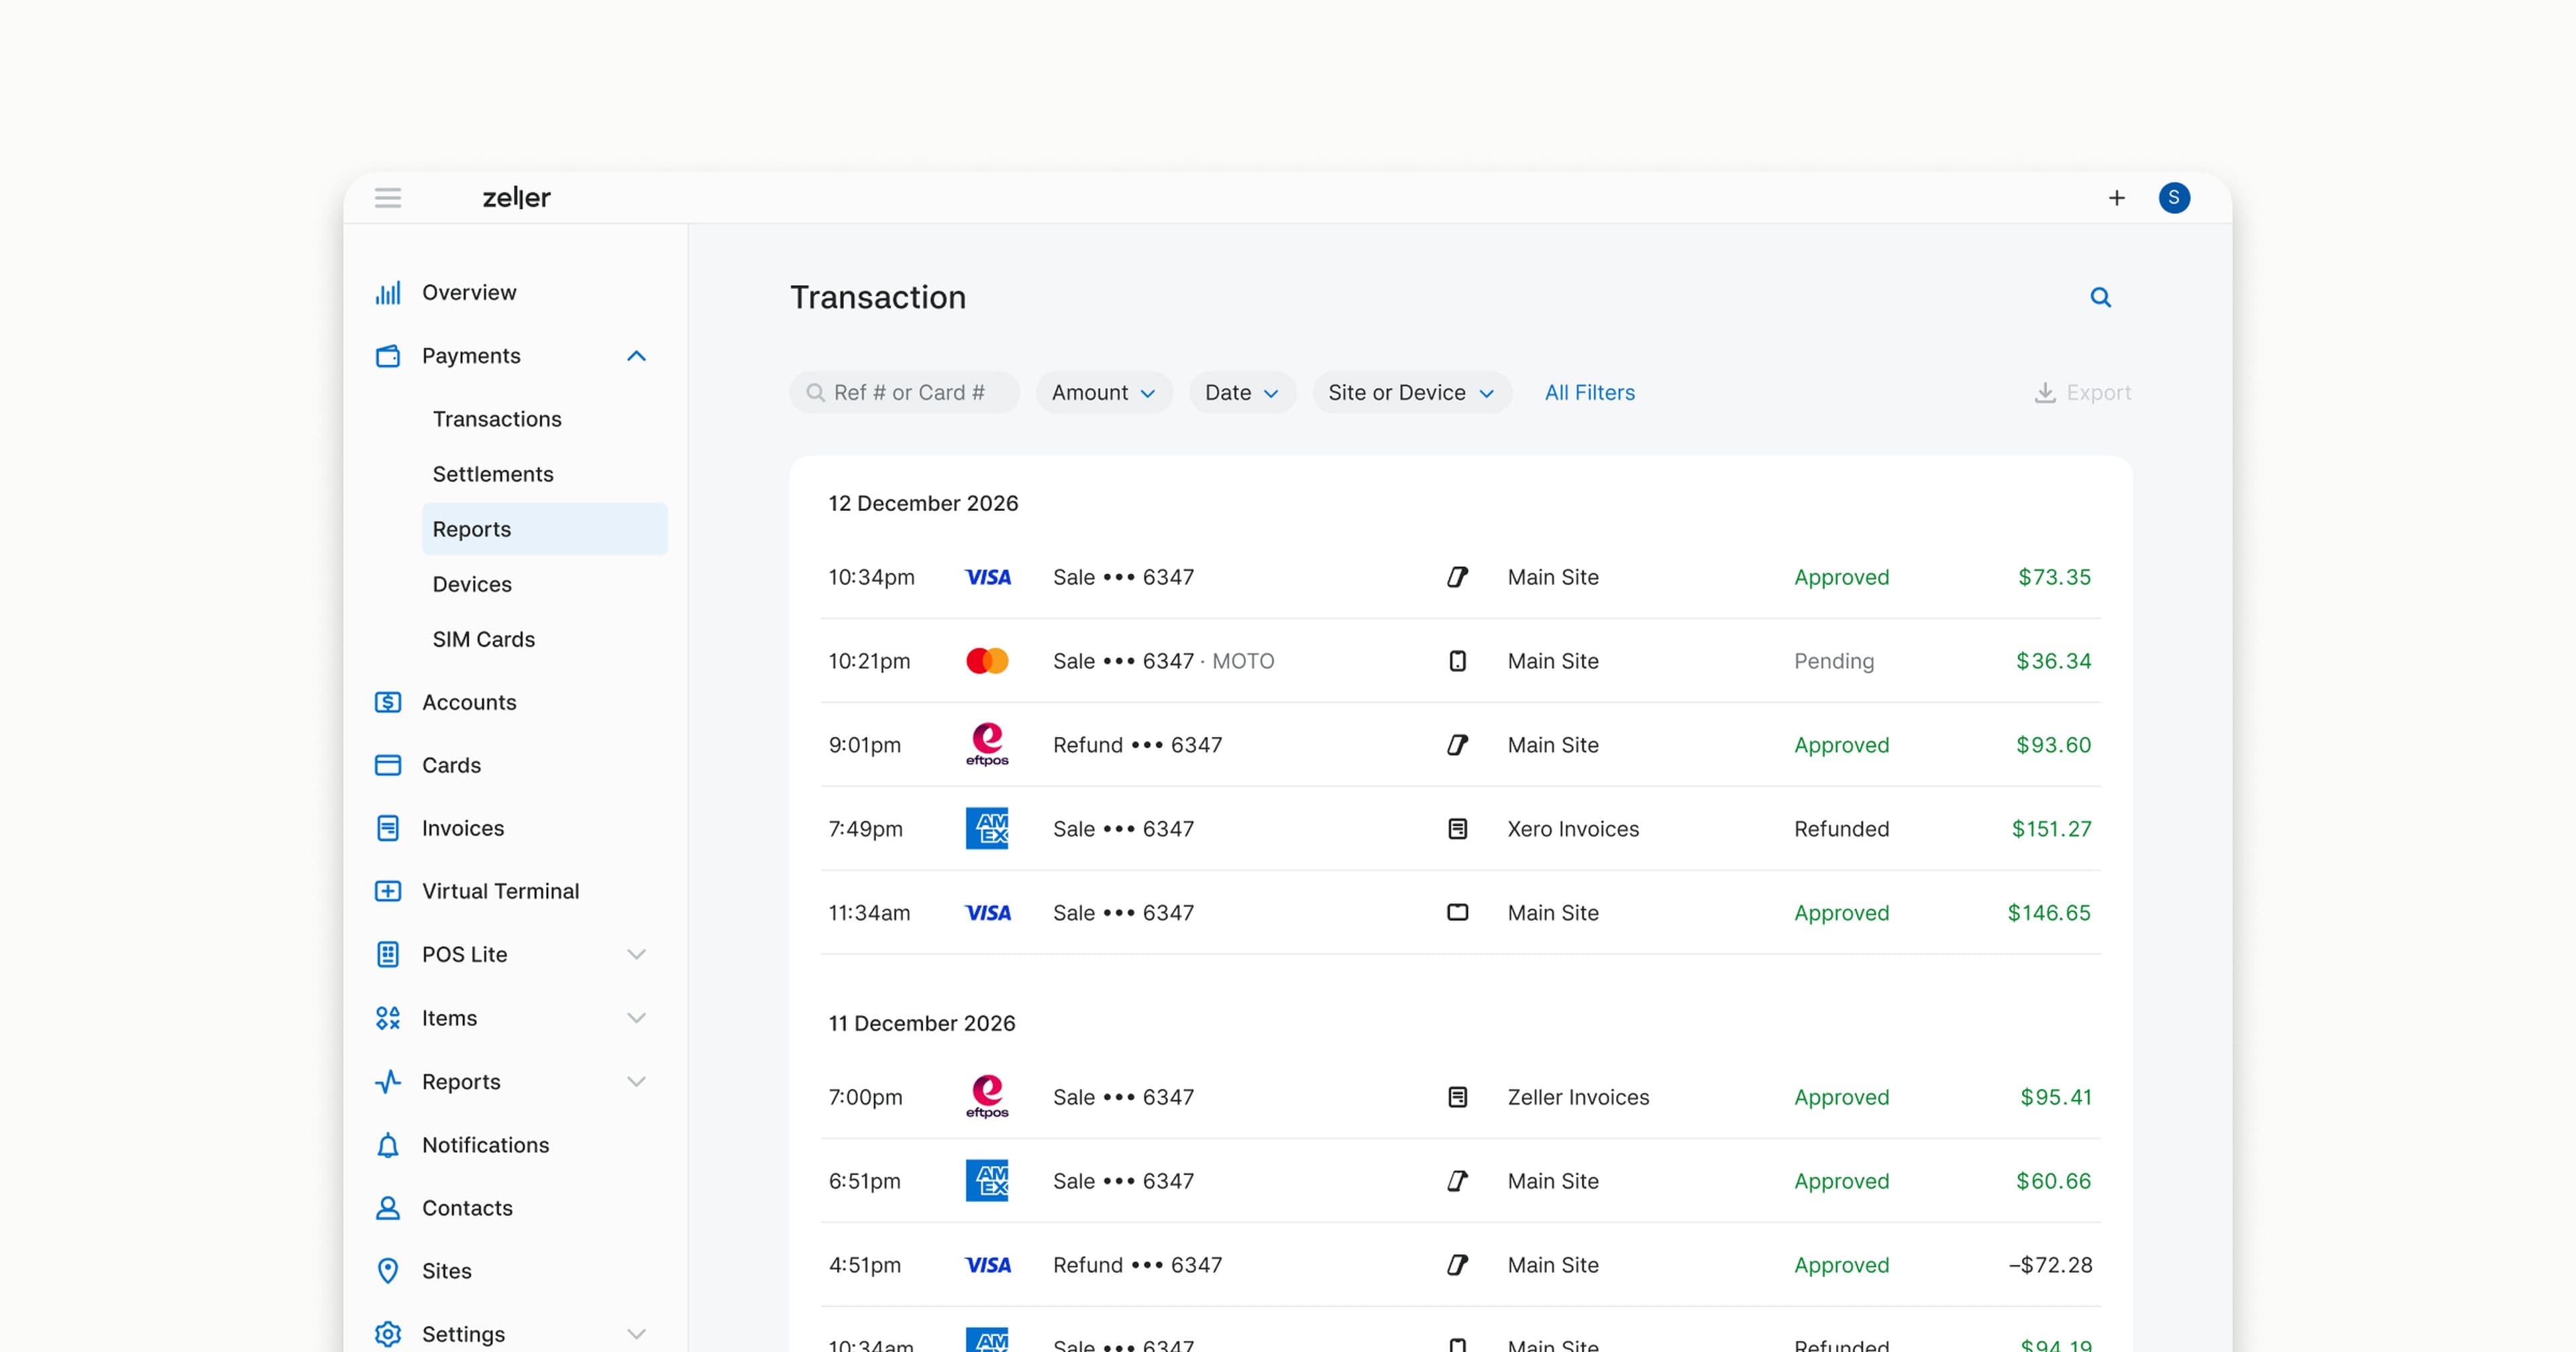Viewport: 2576px width, 1352px height.
Task: Expand the Items chevron
Action: pyautogui.click(x=636, y=1018)
